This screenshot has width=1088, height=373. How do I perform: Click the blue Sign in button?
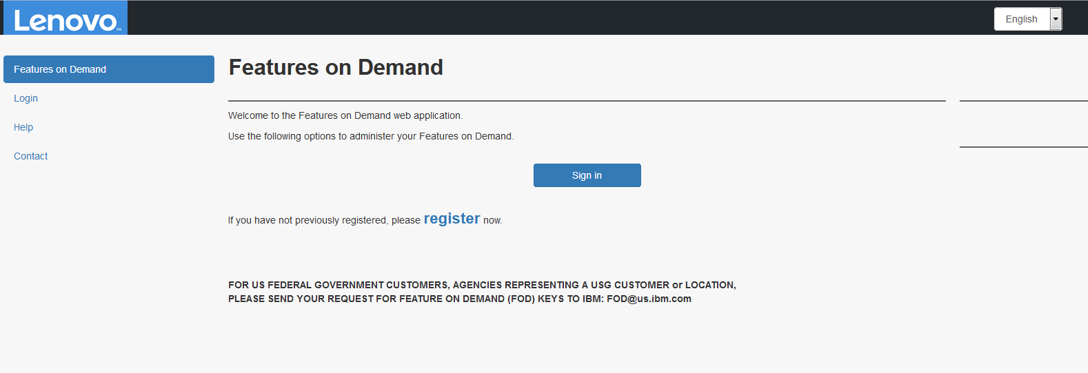tap(587, 175)
